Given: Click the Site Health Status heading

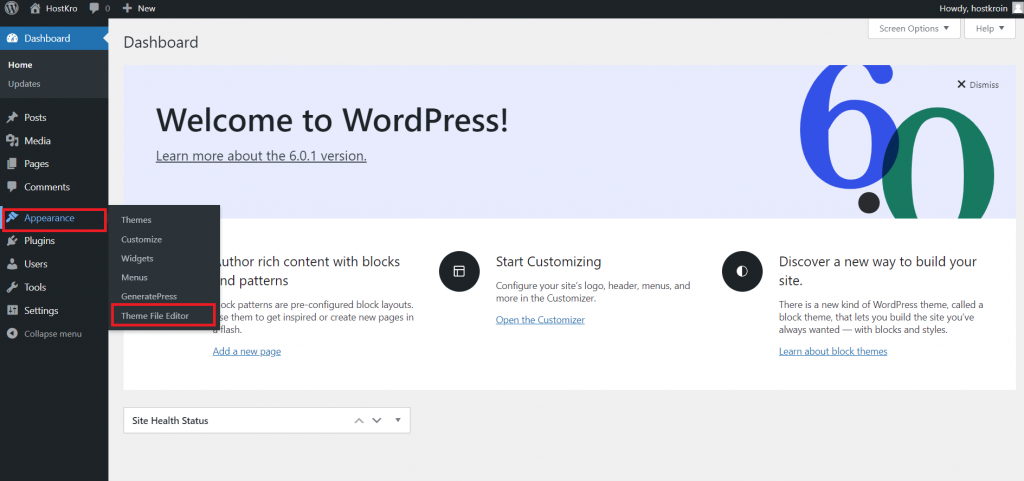Looking at the screenshot, I should 170,421.
